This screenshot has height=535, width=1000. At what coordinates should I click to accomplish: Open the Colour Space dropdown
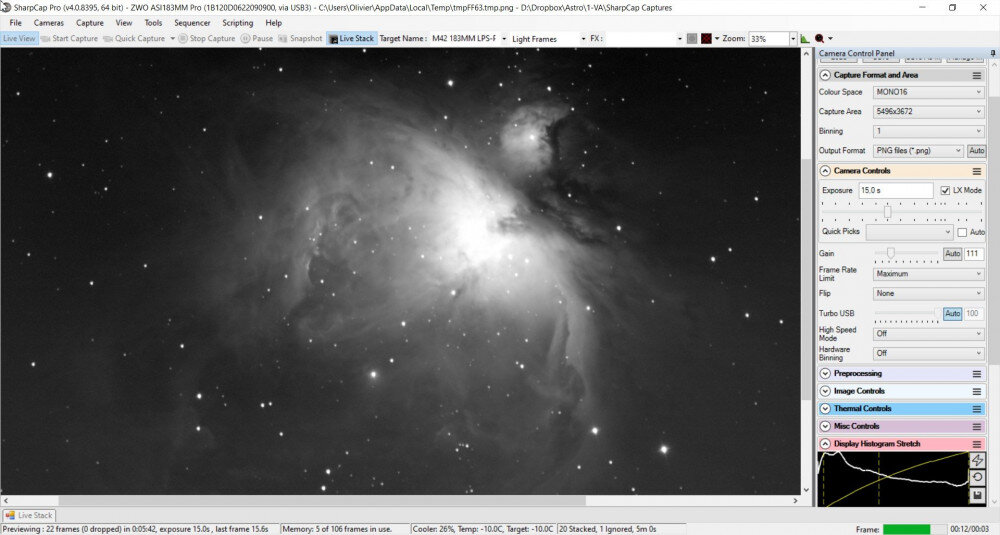tap(927, 92)
